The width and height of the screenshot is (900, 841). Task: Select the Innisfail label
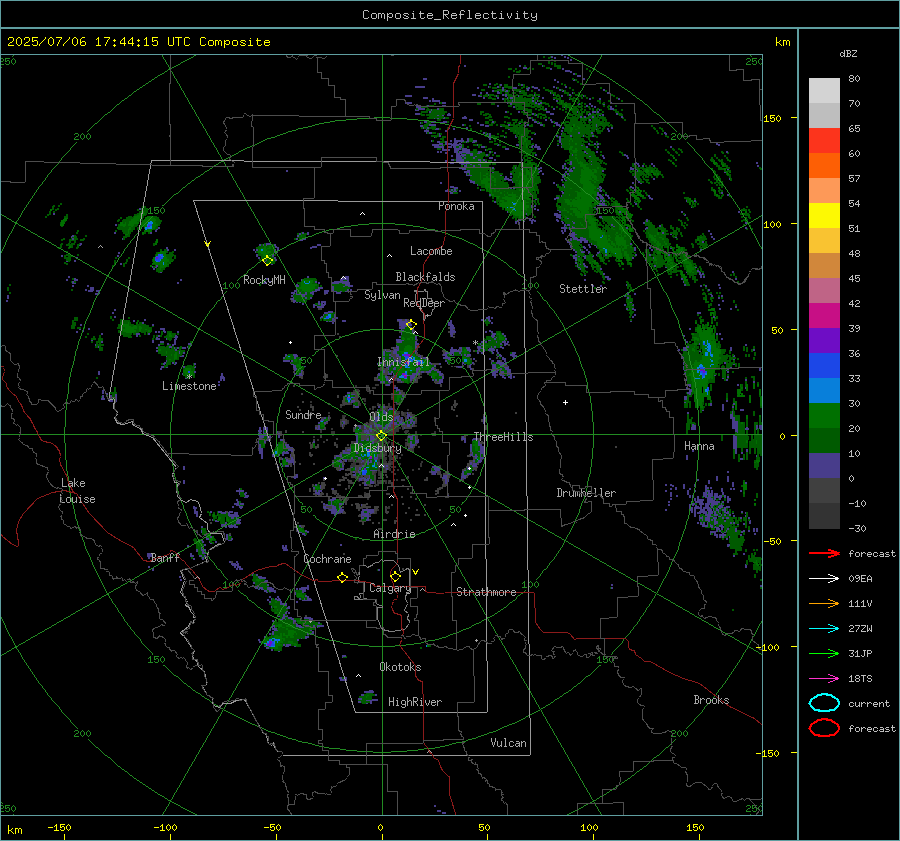point(403,362)
